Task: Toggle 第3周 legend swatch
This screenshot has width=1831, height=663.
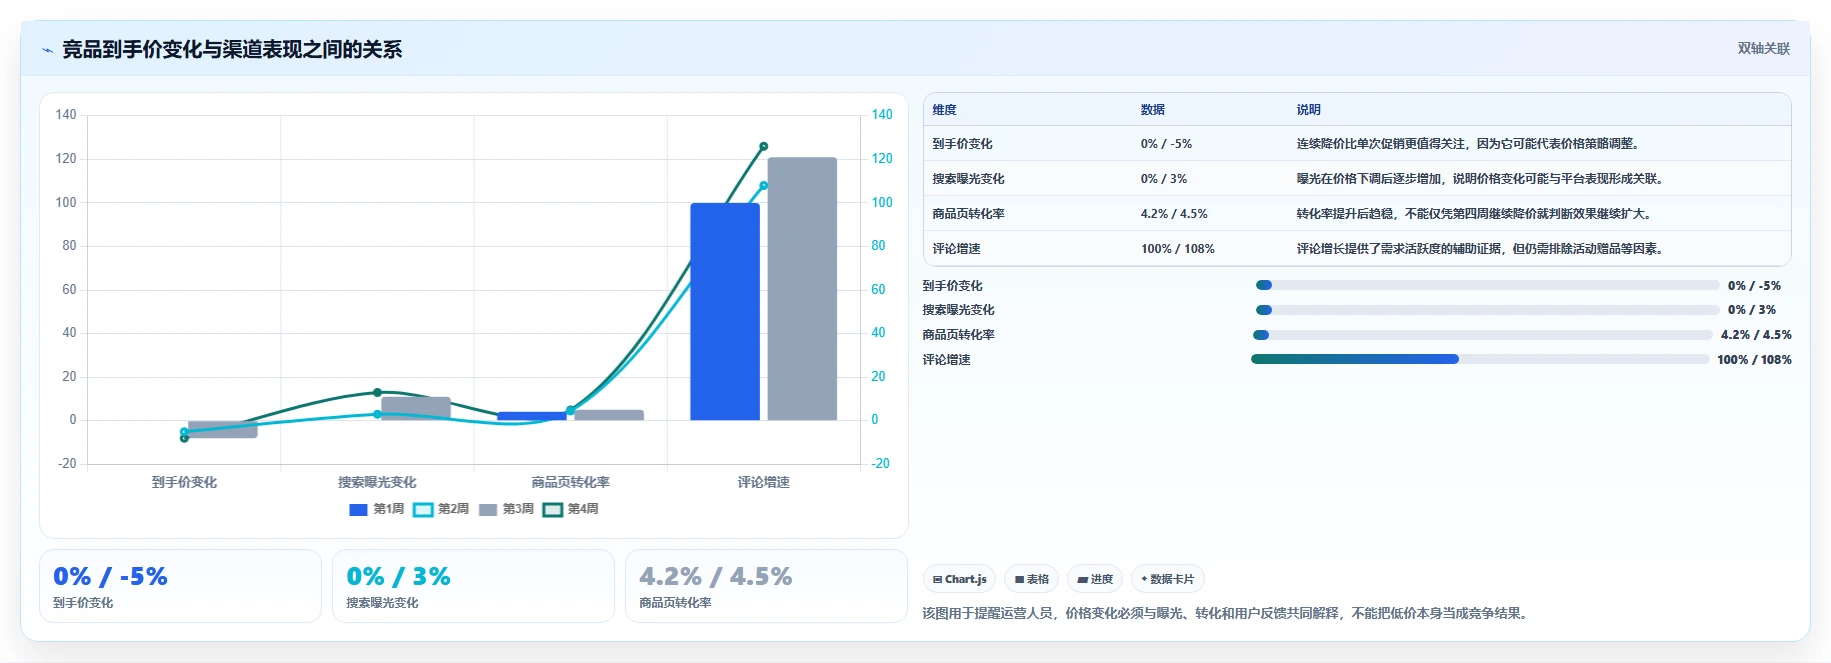Action: pos(488,510)
